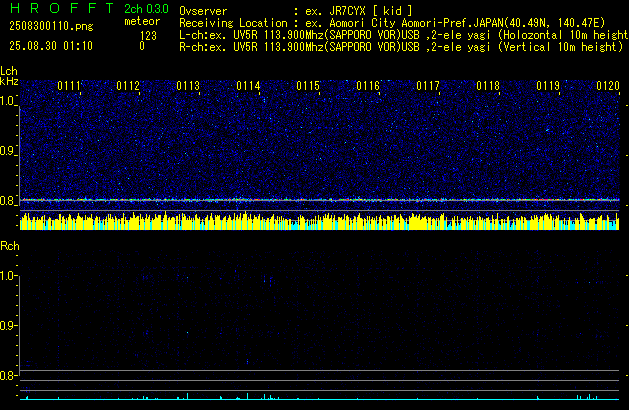Click time marker 0111

(x=69, y=86)
